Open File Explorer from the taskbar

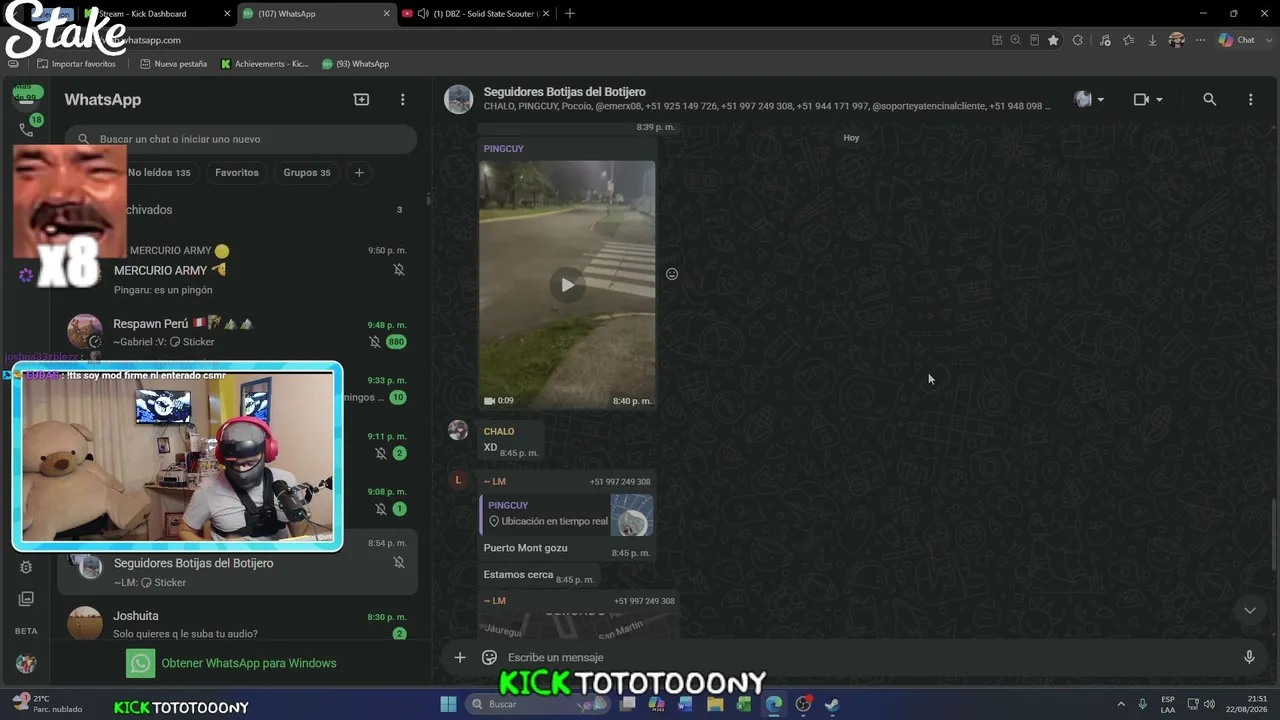pyautogui.click(x=715, y=704)
